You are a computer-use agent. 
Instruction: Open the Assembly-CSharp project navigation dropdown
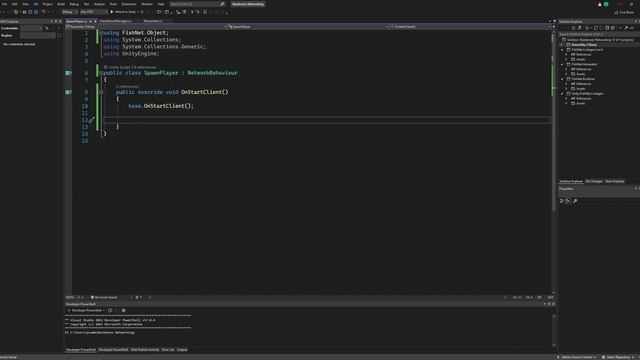click(145, 27)
